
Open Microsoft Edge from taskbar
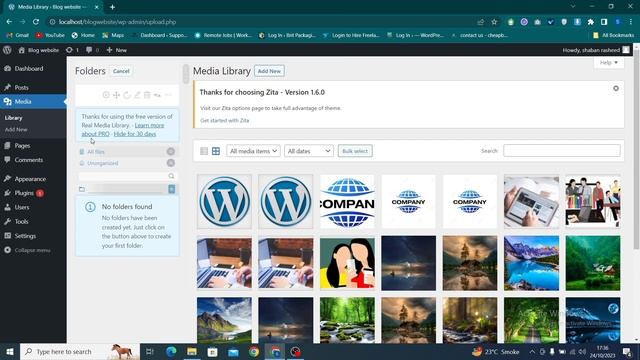pyautogui.click(x=171, y=351)
